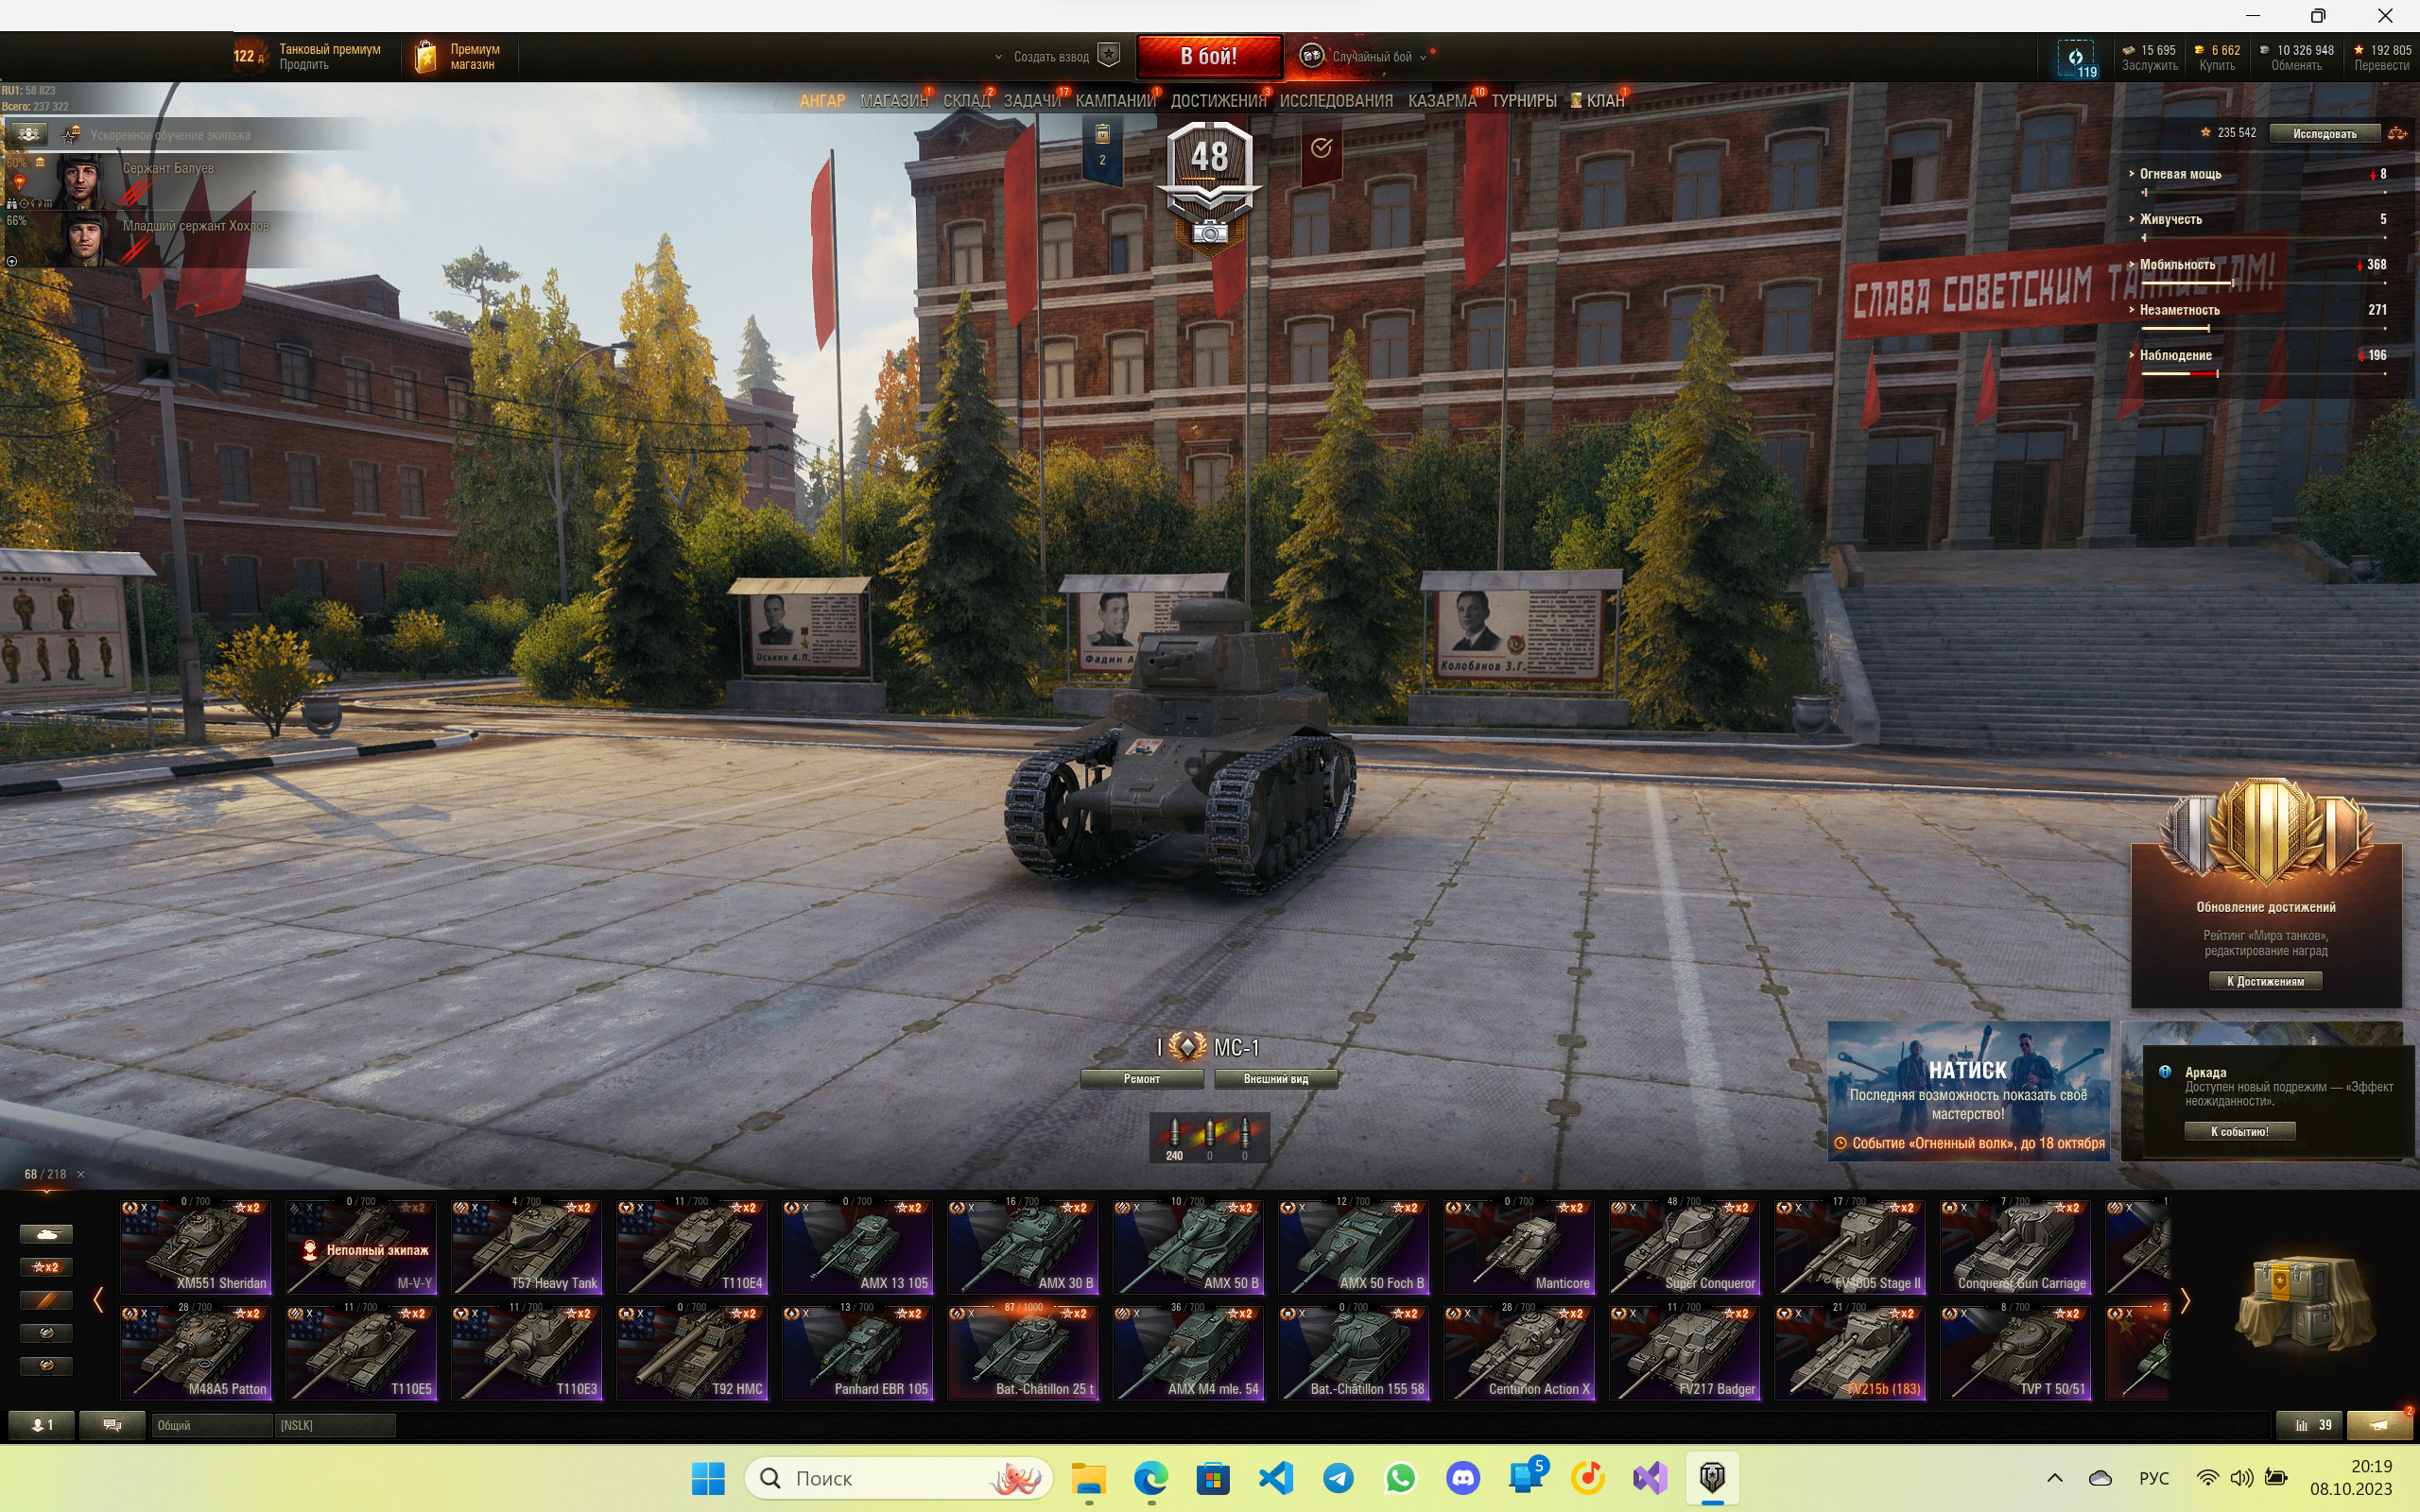Open the session statistics button showing 39
Screen dimensions: 2420x1512
coord(2308,1425)
